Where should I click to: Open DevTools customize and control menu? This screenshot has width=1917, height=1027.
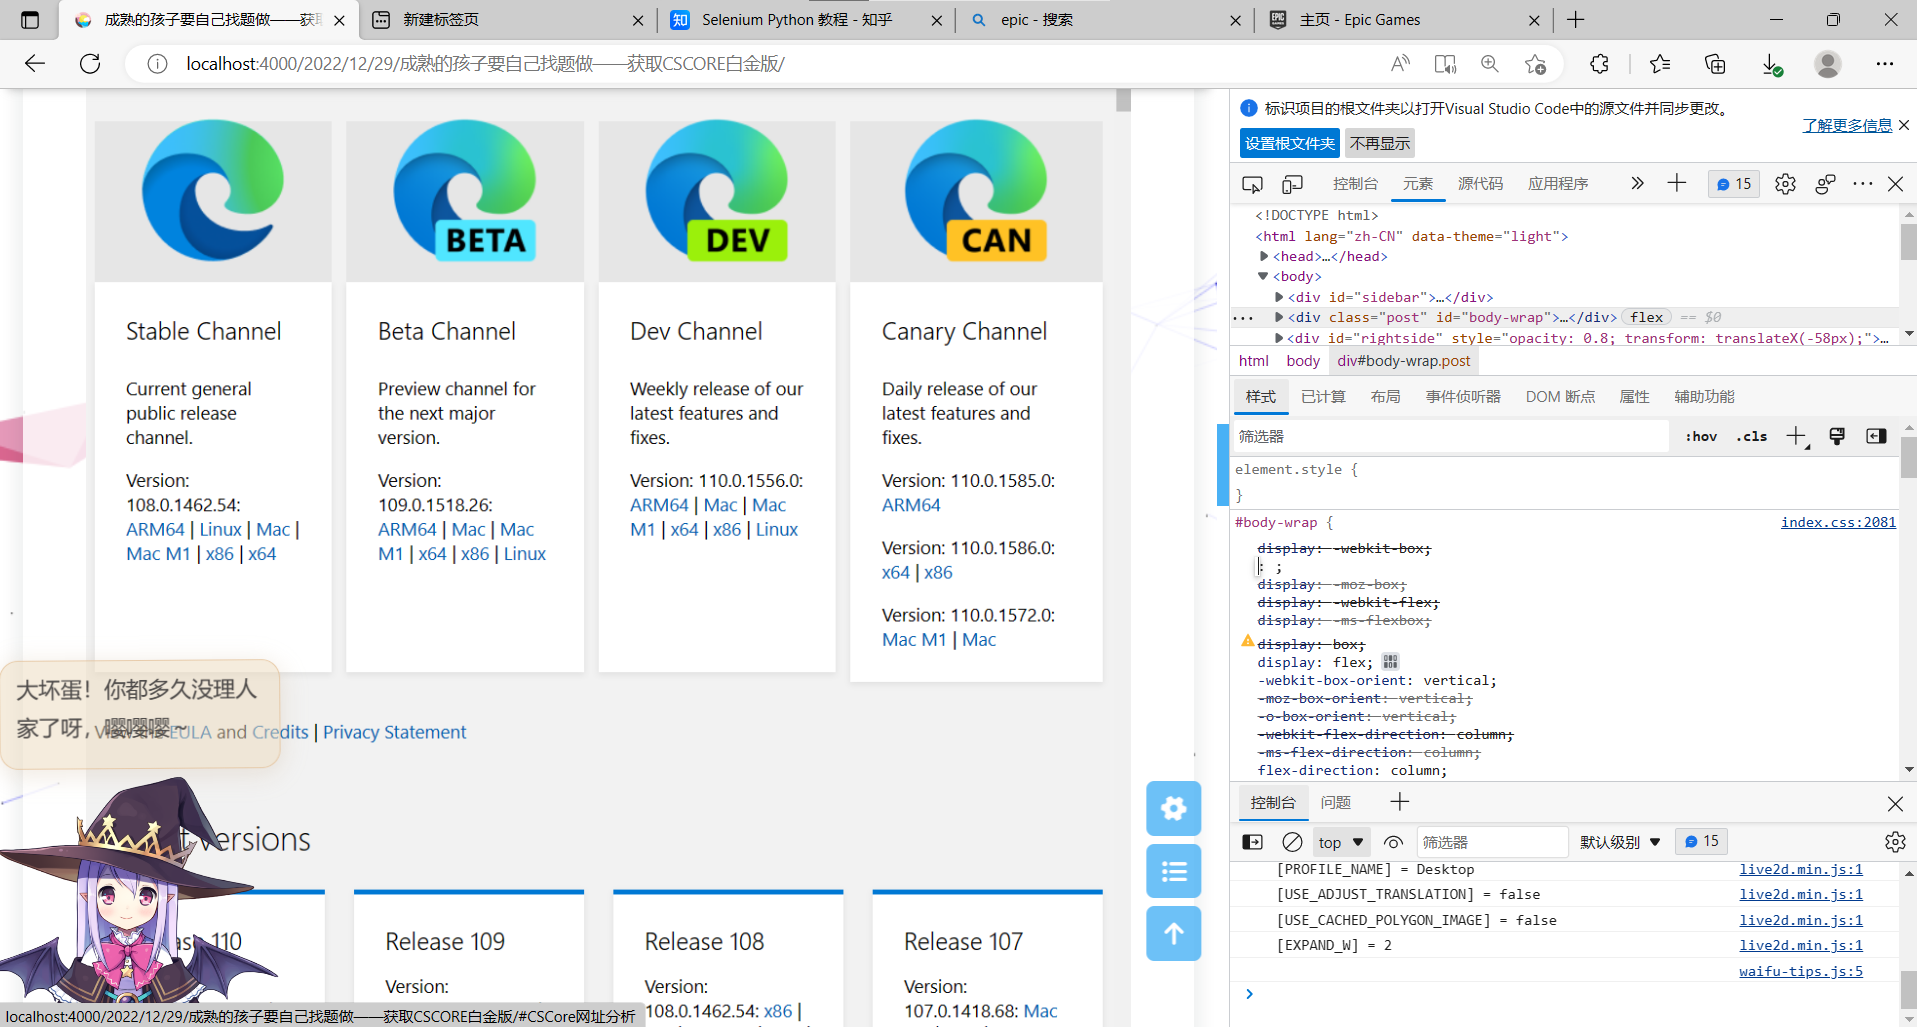[x=1862, y=184]
